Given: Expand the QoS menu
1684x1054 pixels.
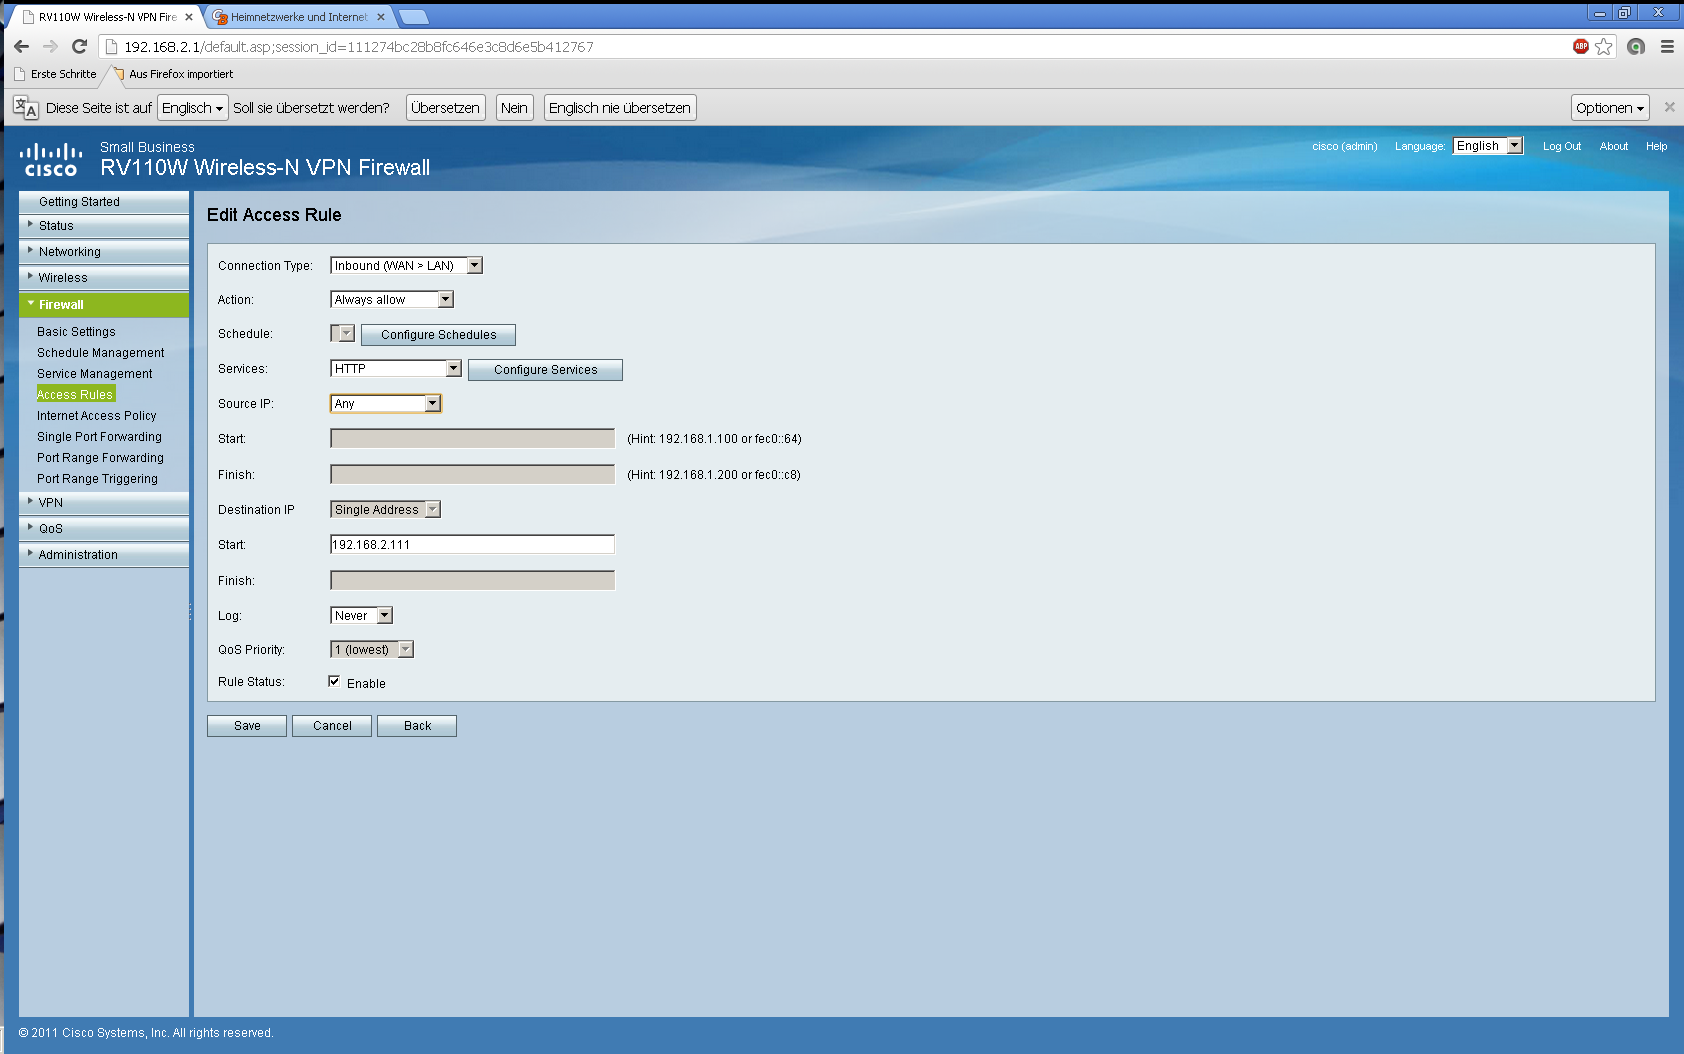Looking at the screenshot, I should (104, 529).
